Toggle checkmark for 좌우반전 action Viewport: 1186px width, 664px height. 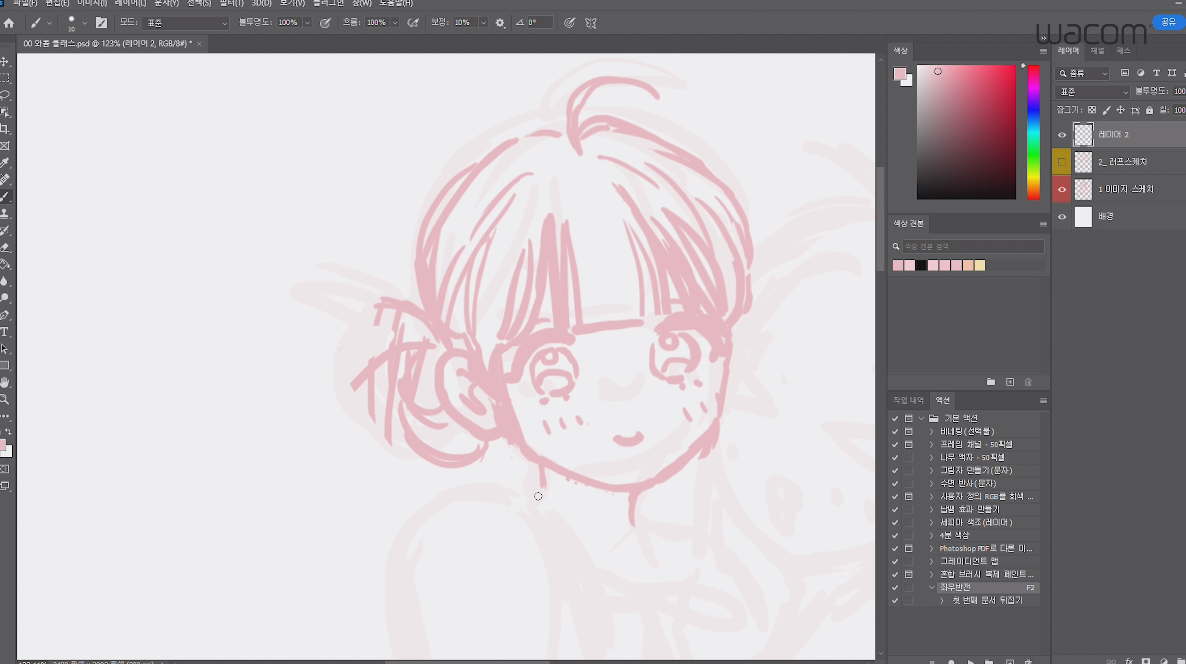(x=895, y=587)
